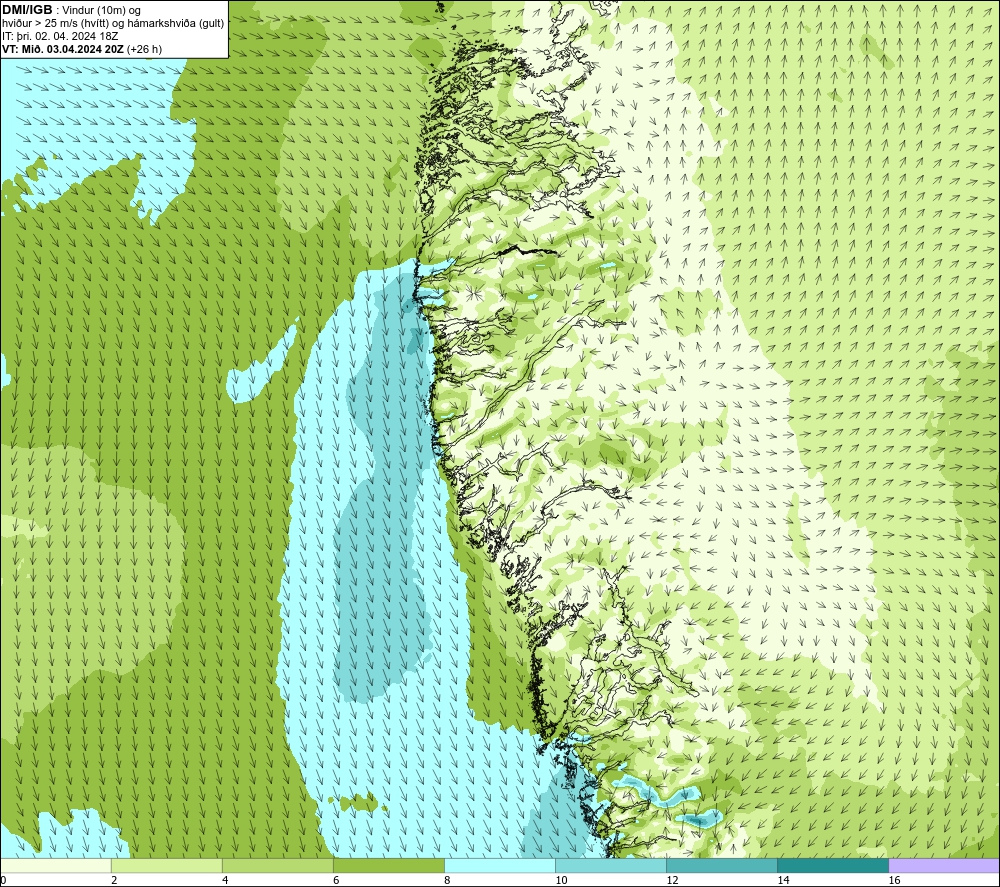Click the 'Vindur (10m) og' label
1000x887 pixels.
[x=101, y=11]
